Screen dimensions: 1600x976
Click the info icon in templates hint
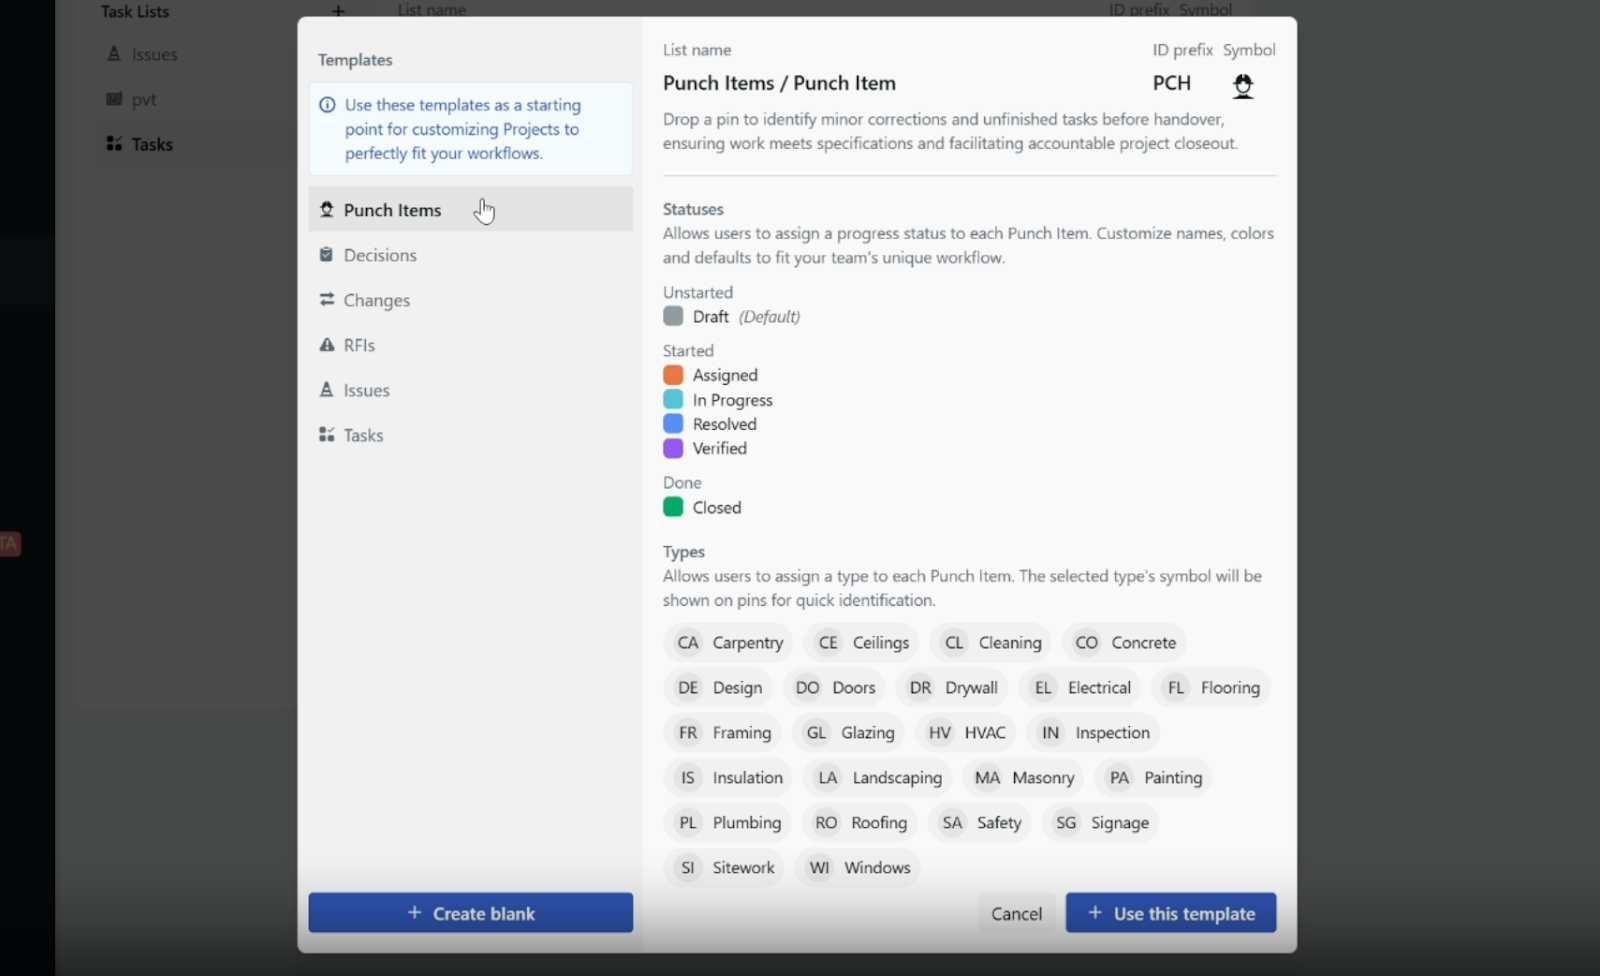pyautogui.click(x=327, y=105)
